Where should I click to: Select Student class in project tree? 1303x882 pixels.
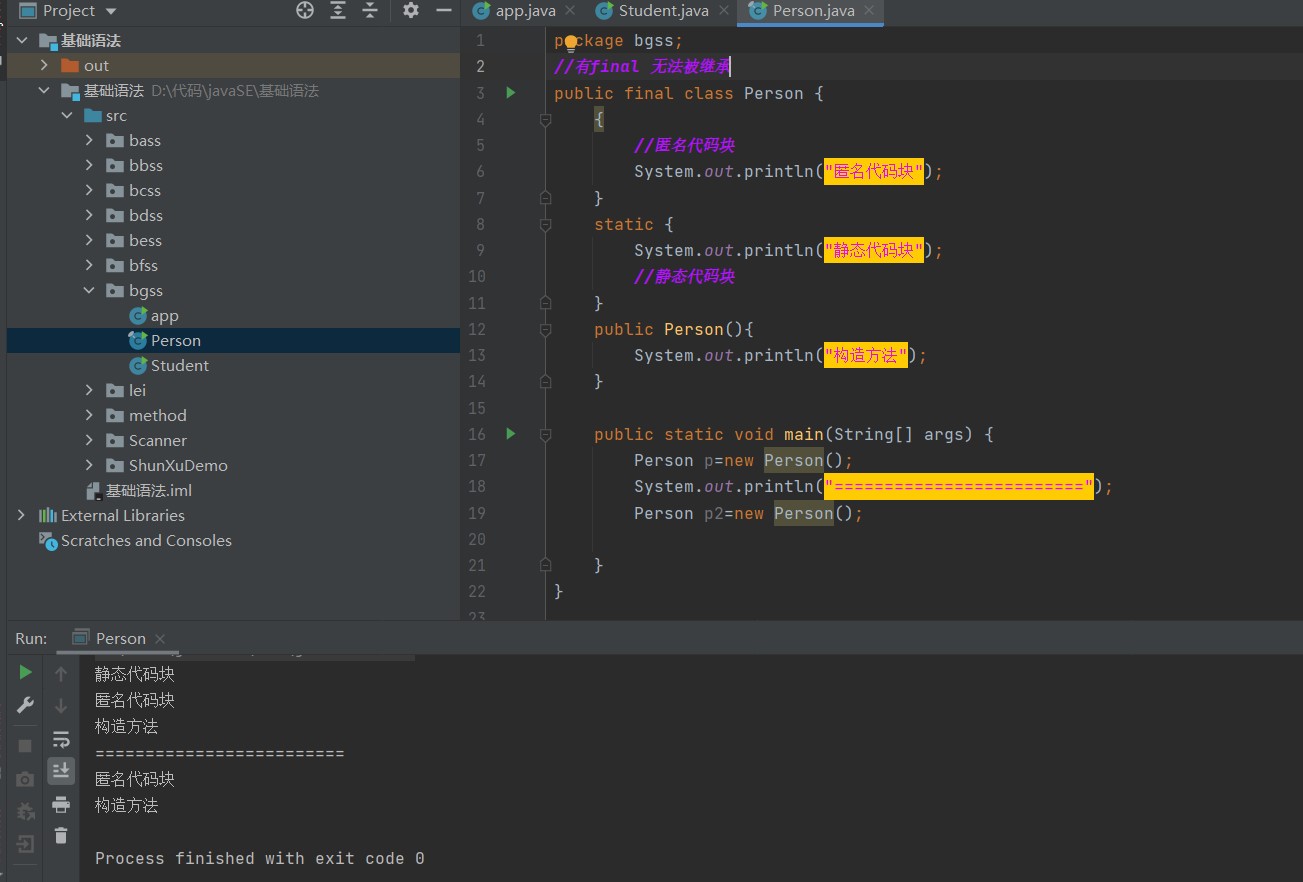click(x=179, y=365)
